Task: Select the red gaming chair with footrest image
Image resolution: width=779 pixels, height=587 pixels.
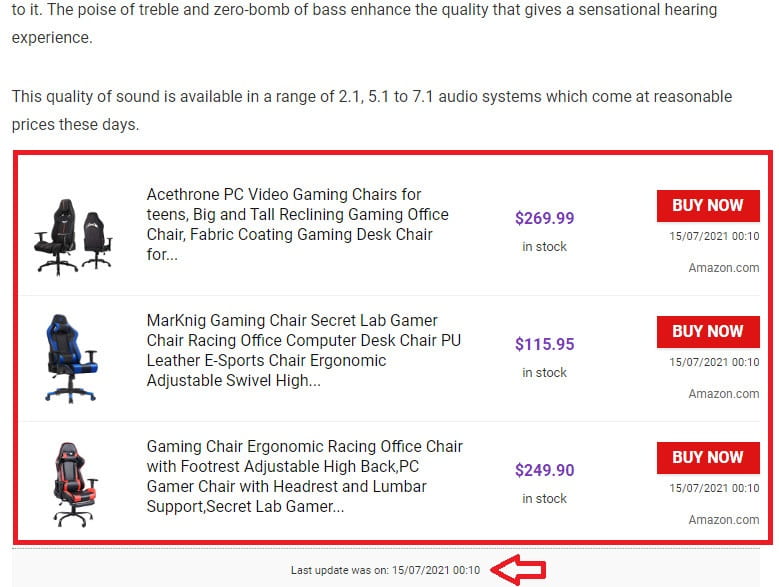Action: click(70, 484)
